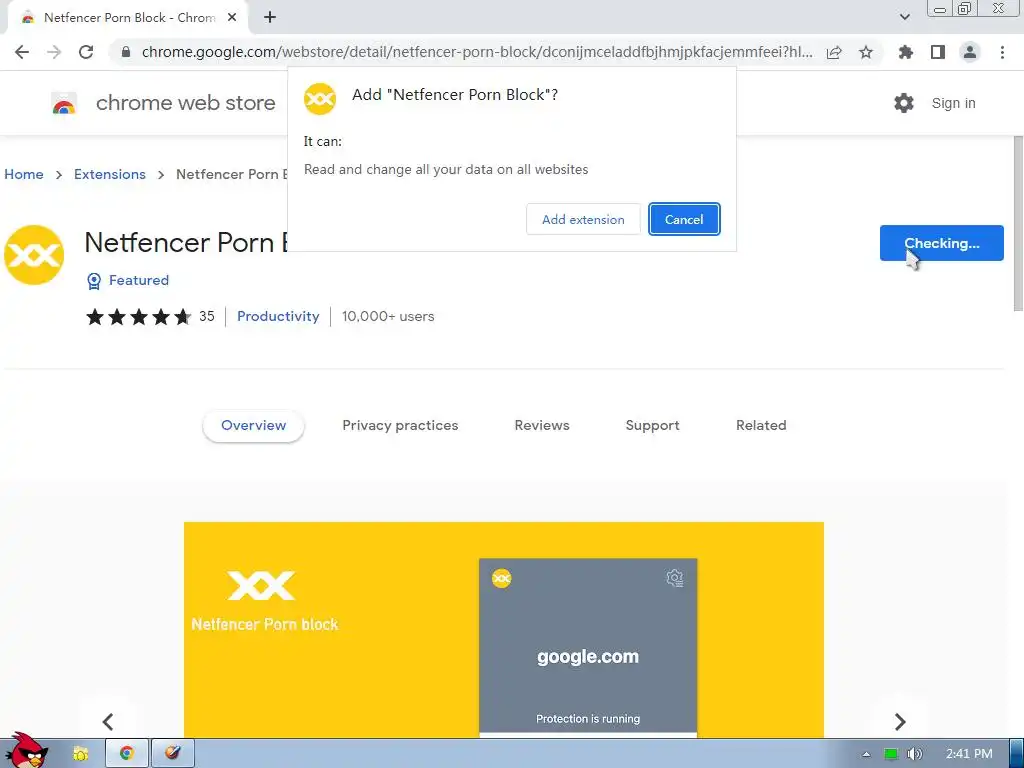Viewport: 1024px width, 768px height.
Task: Cancel the add extension dialog
Action: click(x=684, y=219)
